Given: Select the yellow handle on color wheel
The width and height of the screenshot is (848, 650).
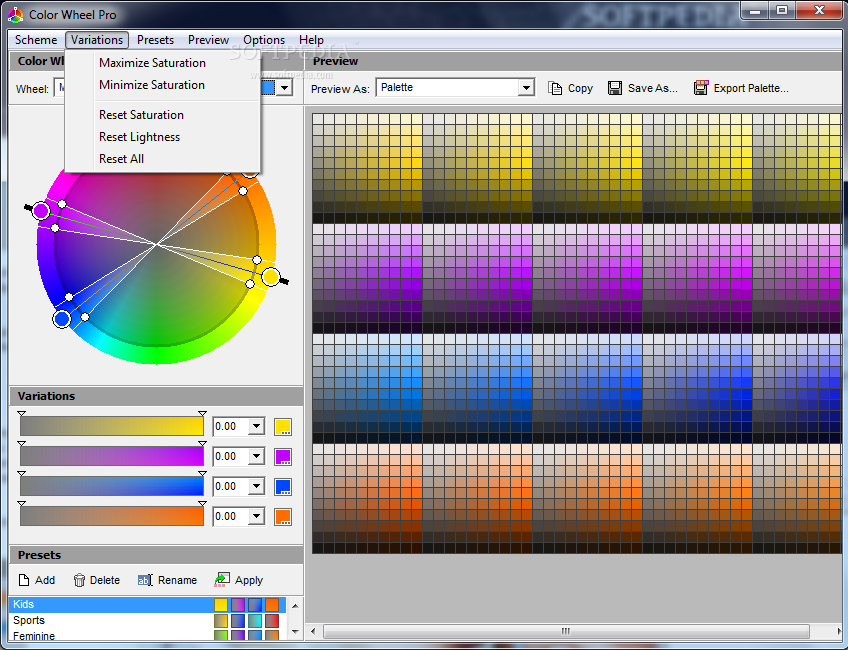Looking at the screenshot, I should point(271,277).
